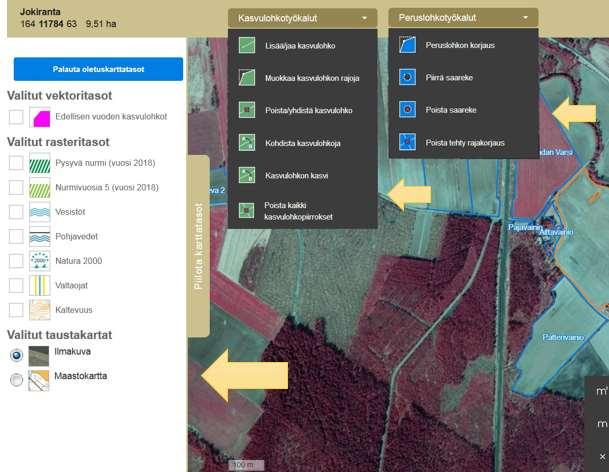The width and height of the screenshot is (609, 472).
Task: Close the measurement tool panel with the X
Action: [x=602, y=456]
